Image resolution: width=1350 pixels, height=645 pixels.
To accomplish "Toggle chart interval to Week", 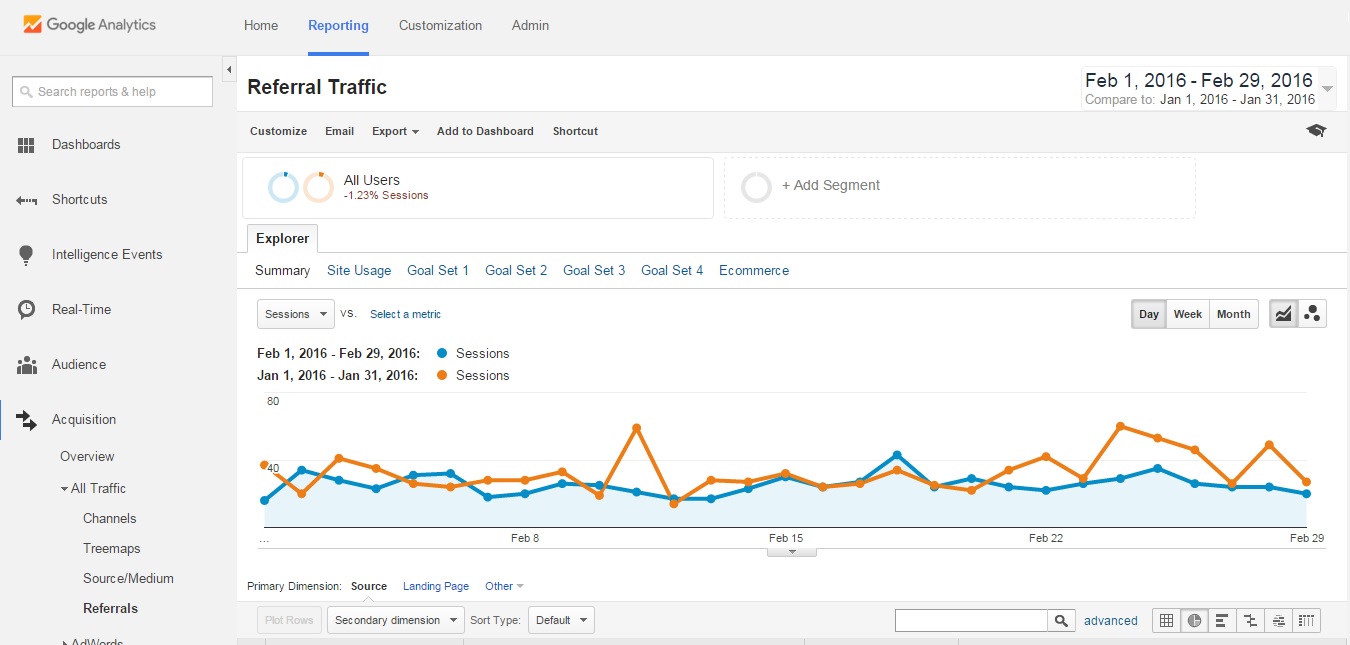I will 1187,314.
